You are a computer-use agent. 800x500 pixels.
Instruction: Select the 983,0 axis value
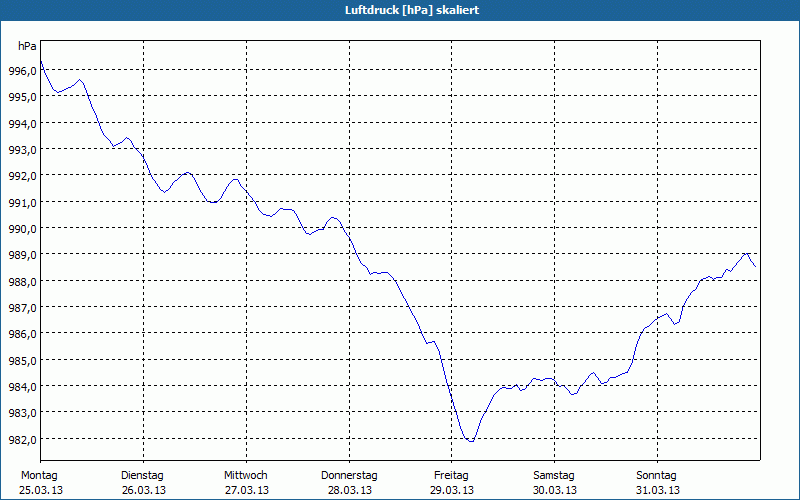[22, 413]
